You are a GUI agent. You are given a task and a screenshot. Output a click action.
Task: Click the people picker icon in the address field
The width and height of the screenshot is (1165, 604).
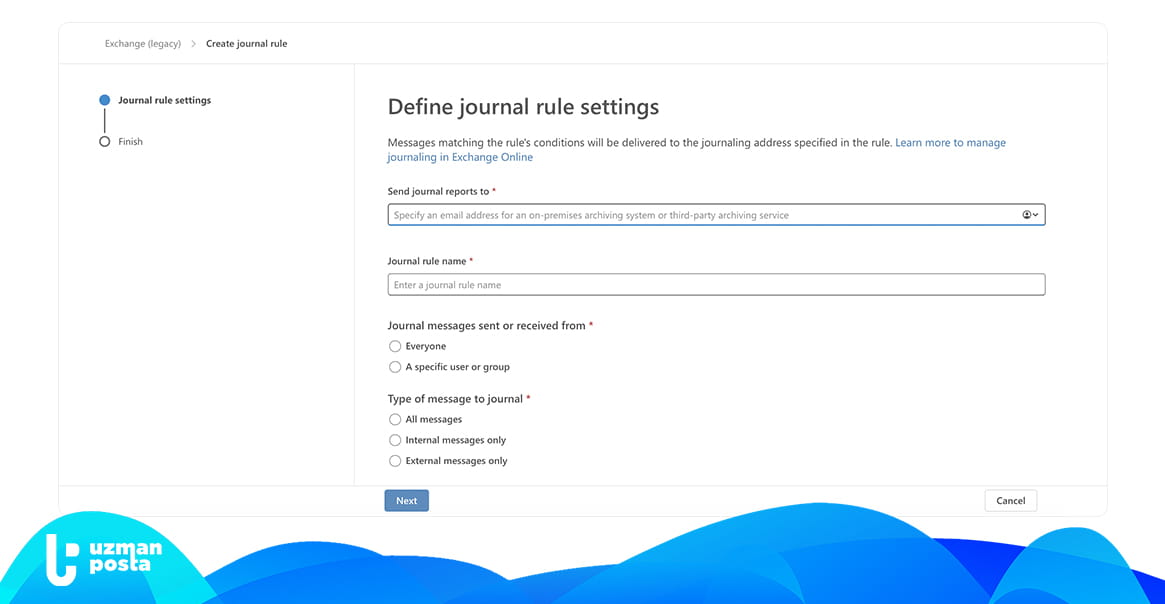[1026, 215]
